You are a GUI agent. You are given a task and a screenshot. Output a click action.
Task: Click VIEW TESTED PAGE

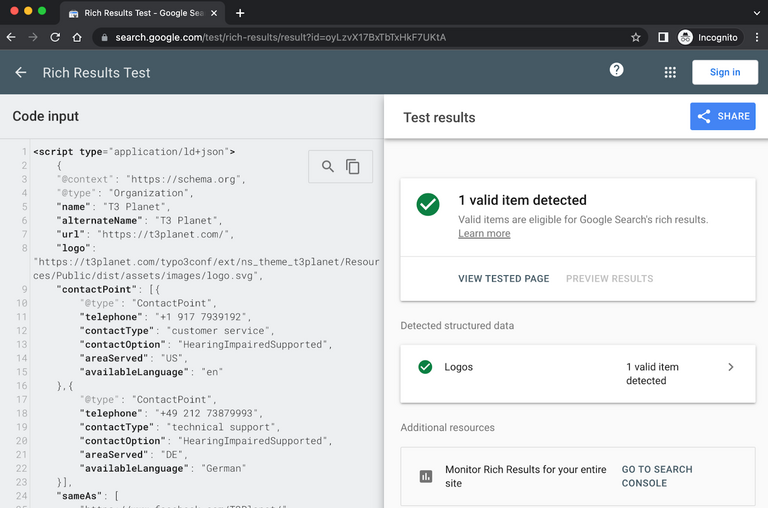click(x=503, y=278)
